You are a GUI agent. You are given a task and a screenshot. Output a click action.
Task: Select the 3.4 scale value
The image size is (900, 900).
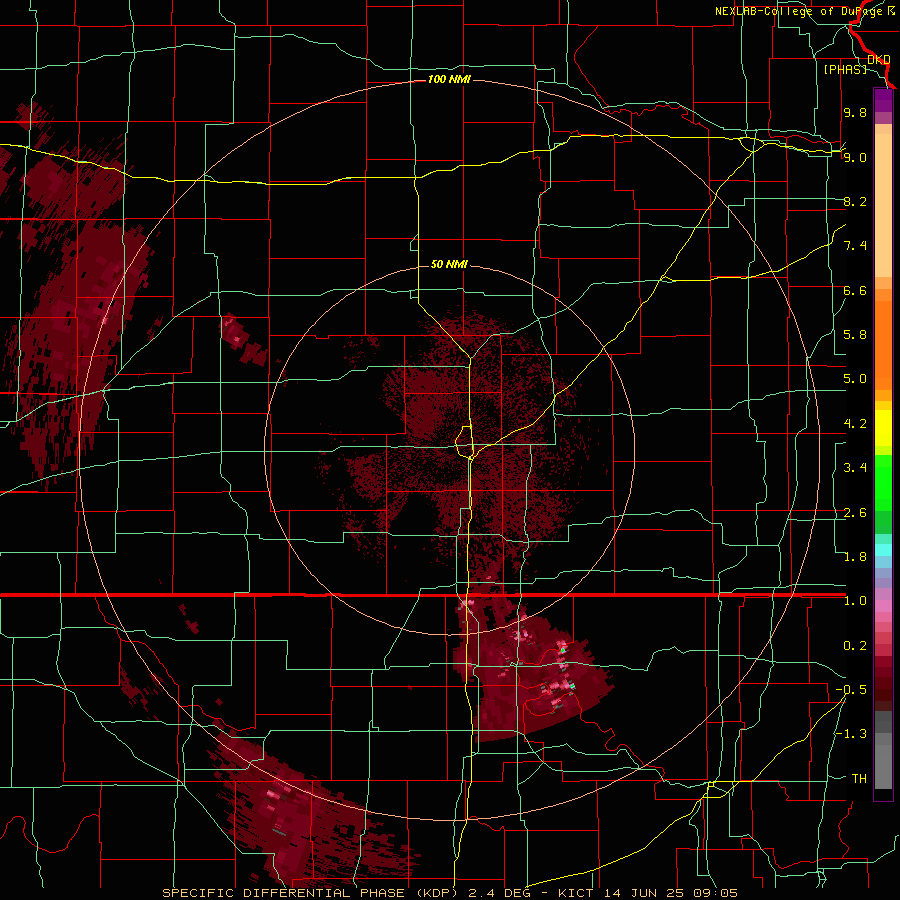coord(855,468)
